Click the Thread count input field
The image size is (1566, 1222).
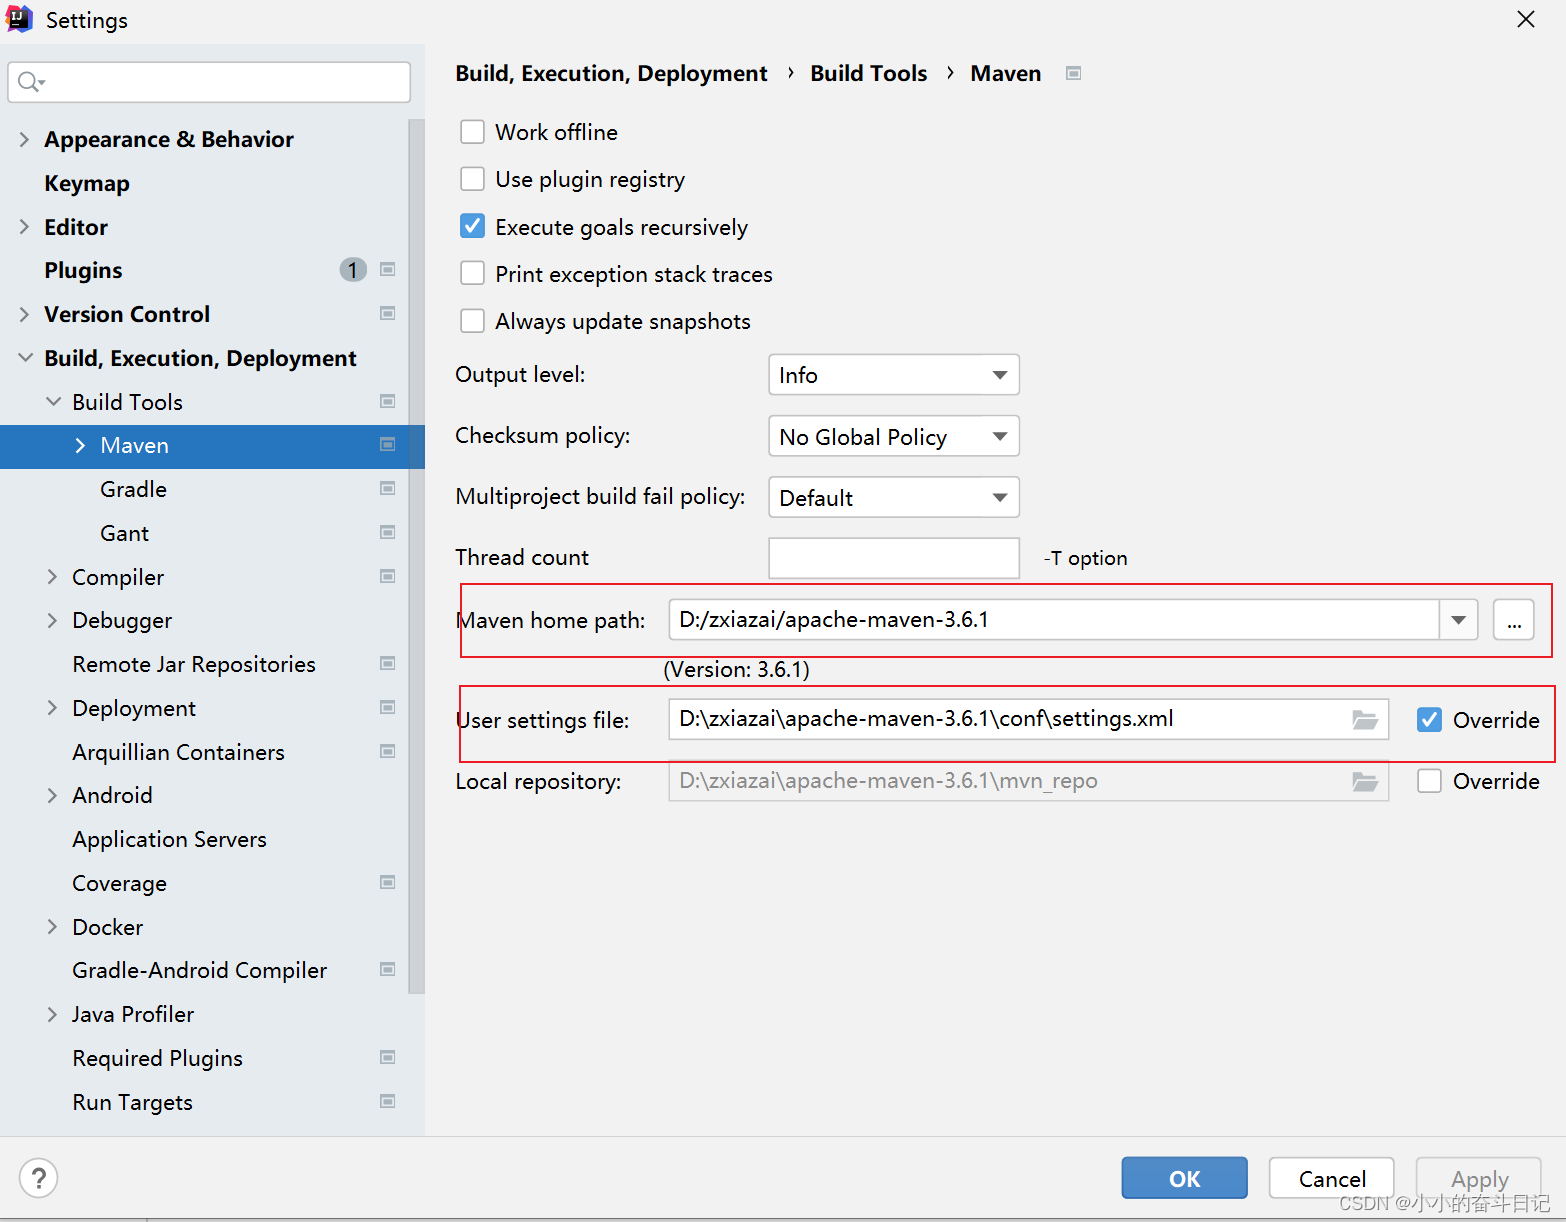[x=894, y=558]
